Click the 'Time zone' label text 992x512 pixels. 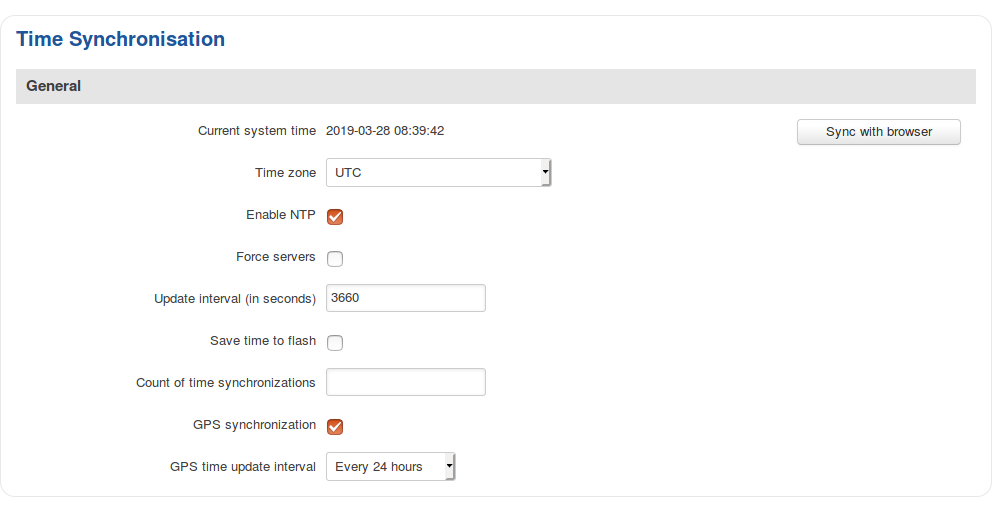click(285, 173)
